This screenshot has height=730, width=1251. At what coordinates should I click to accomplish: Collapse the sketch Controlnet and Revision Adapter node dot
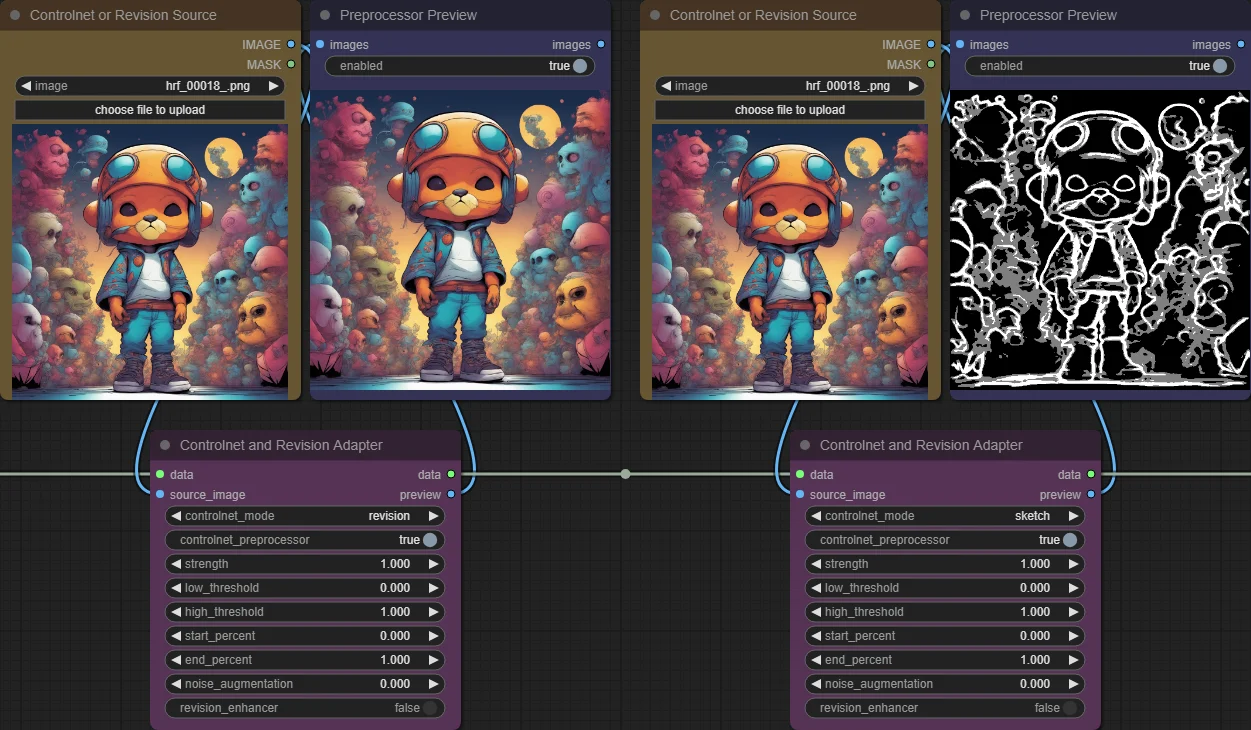coord(805,445)
